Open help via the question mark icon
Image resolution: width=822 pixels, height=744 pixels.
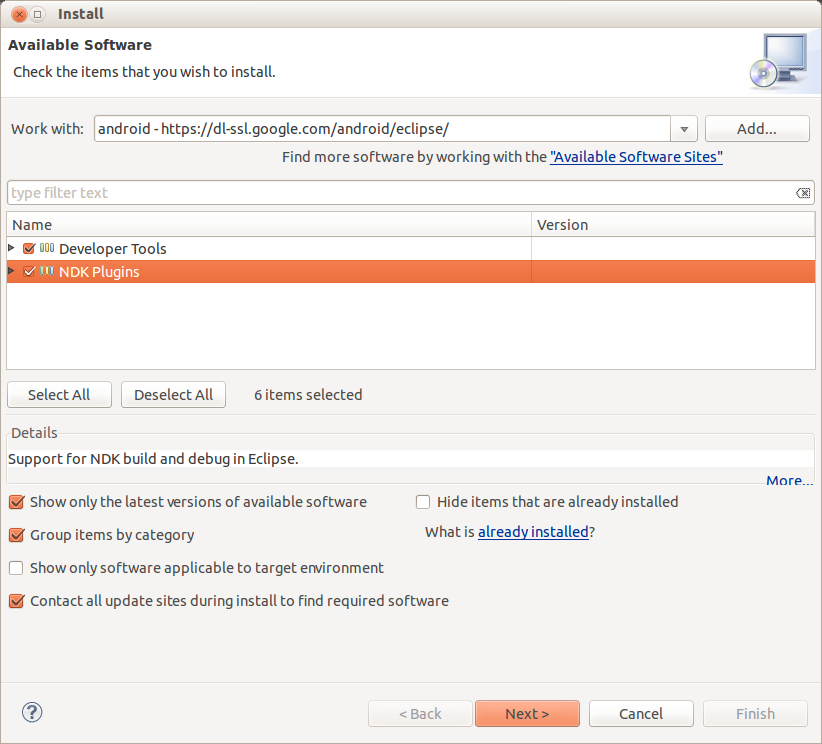tap(31, 712)
